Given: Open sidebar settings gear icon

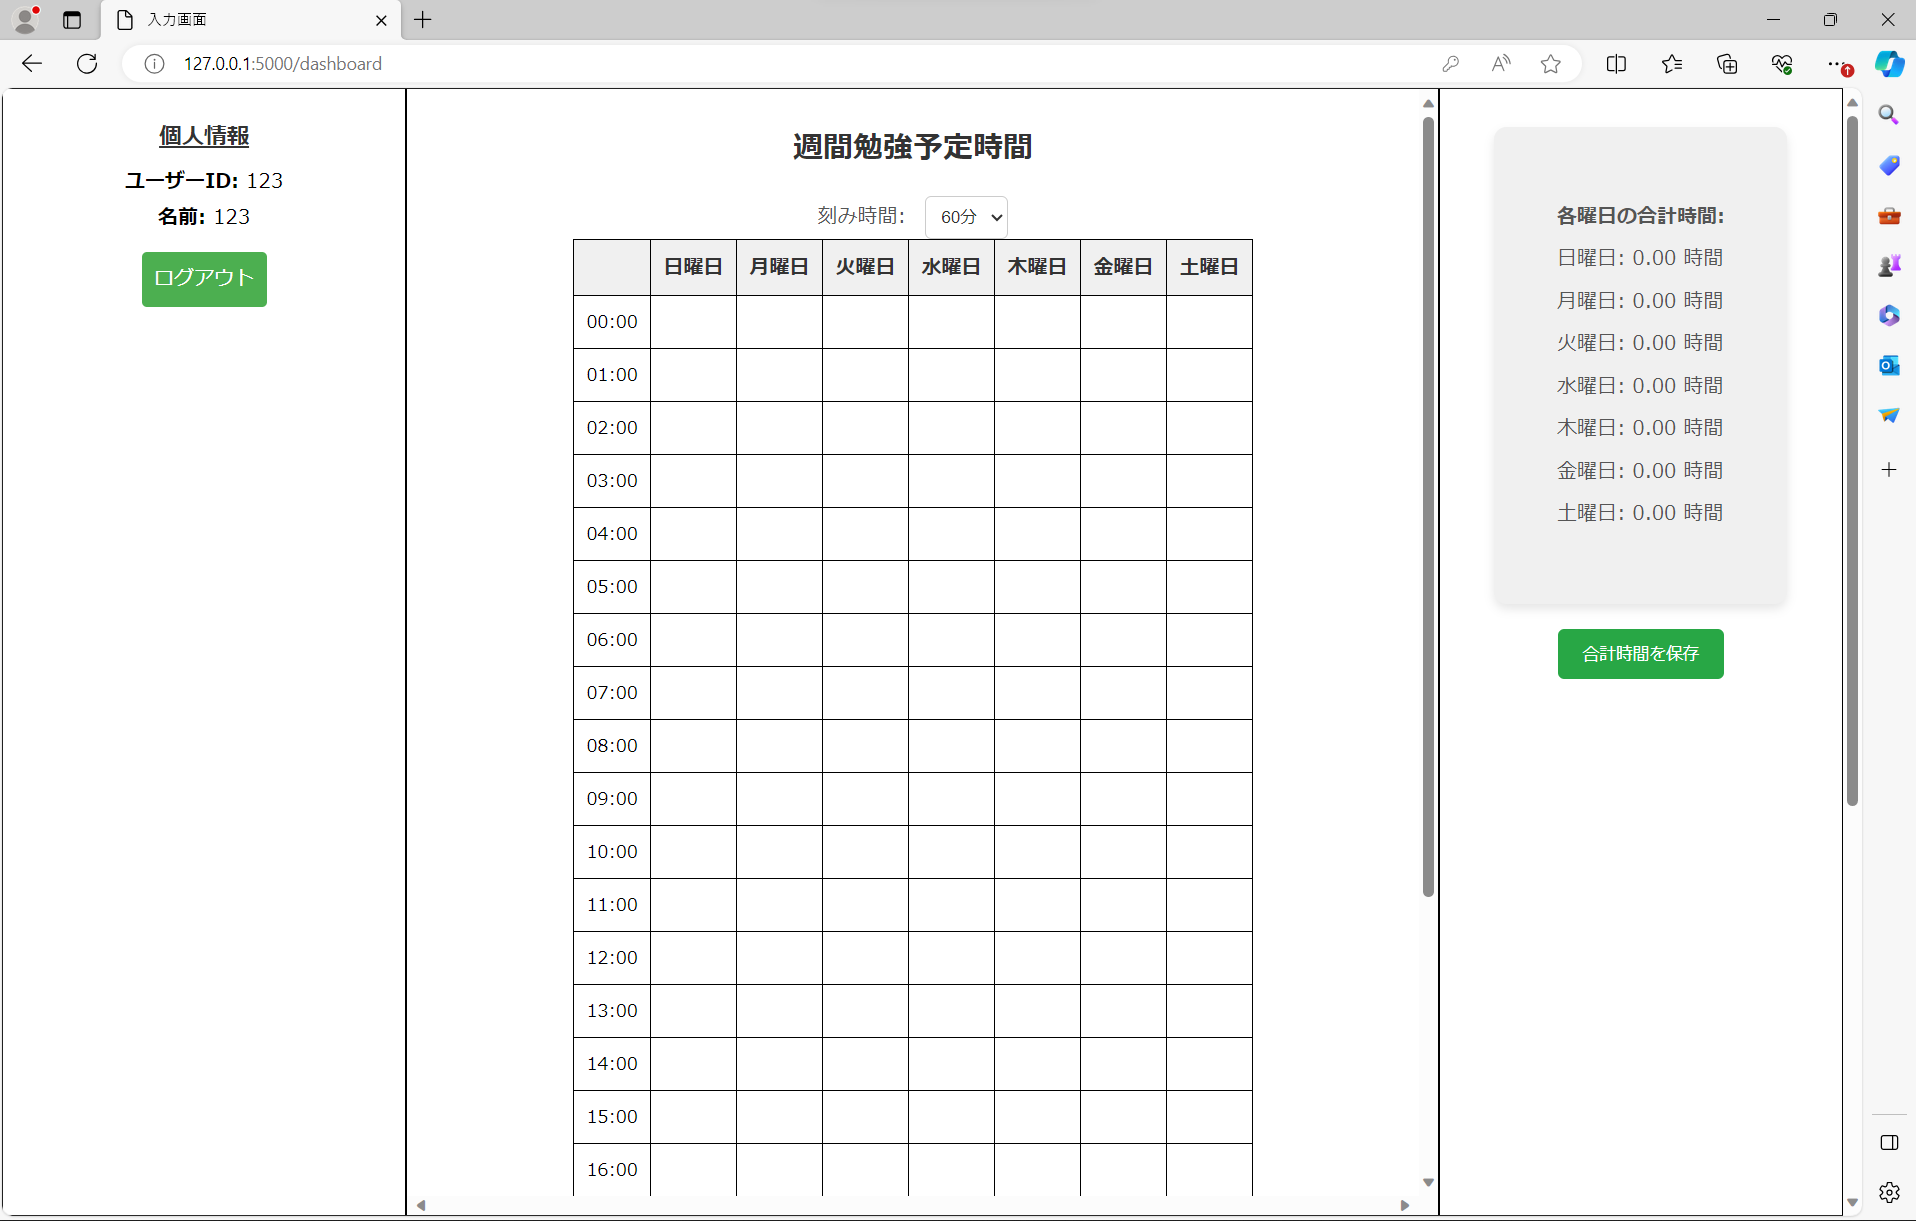Looking at the screenshot, I should (x=1888, y=1192).
